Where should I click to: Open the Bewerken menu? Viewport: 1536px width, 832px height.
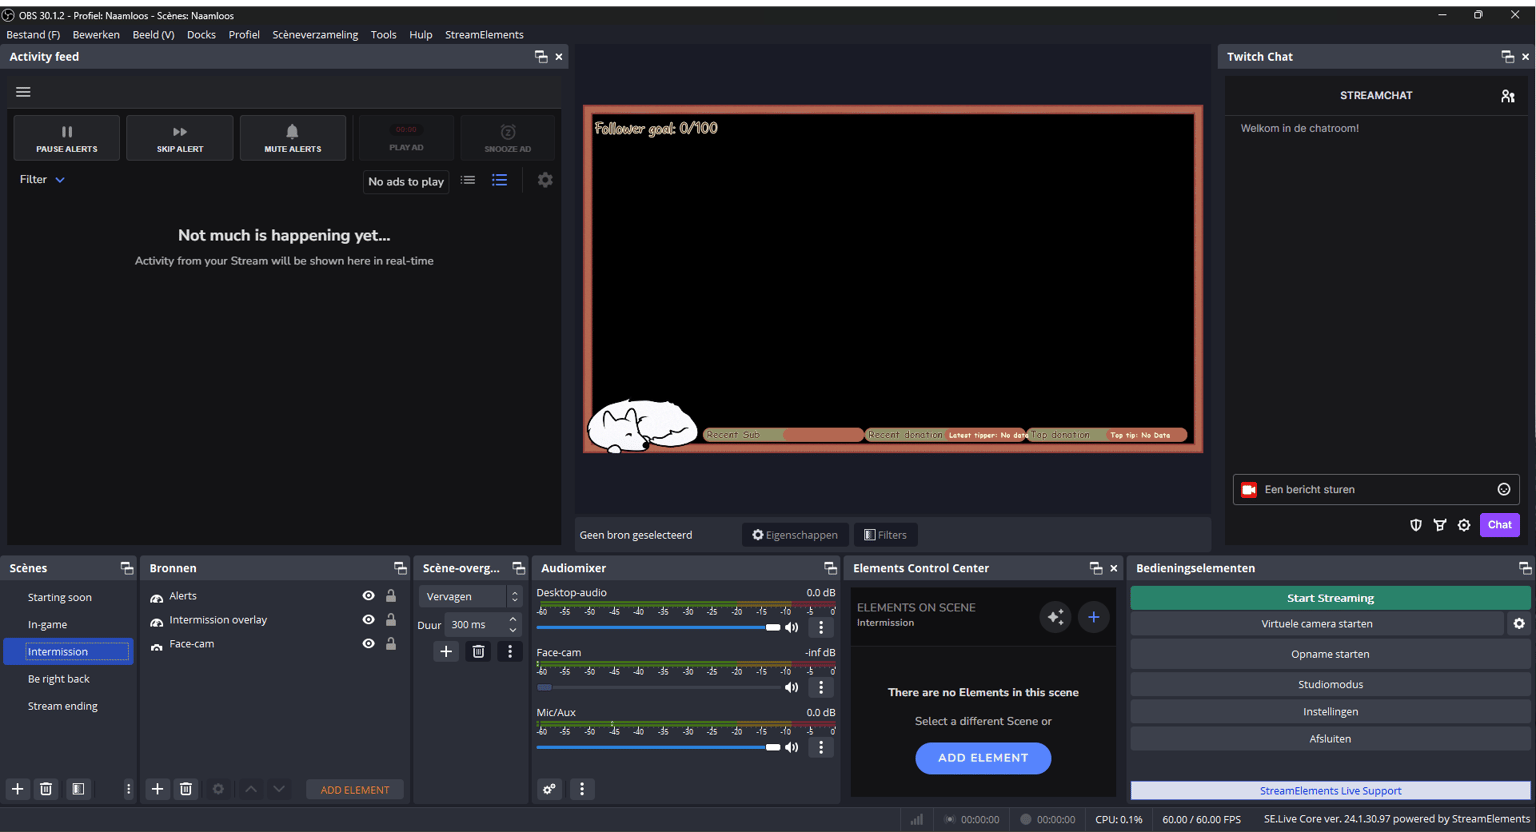[96, 34]
